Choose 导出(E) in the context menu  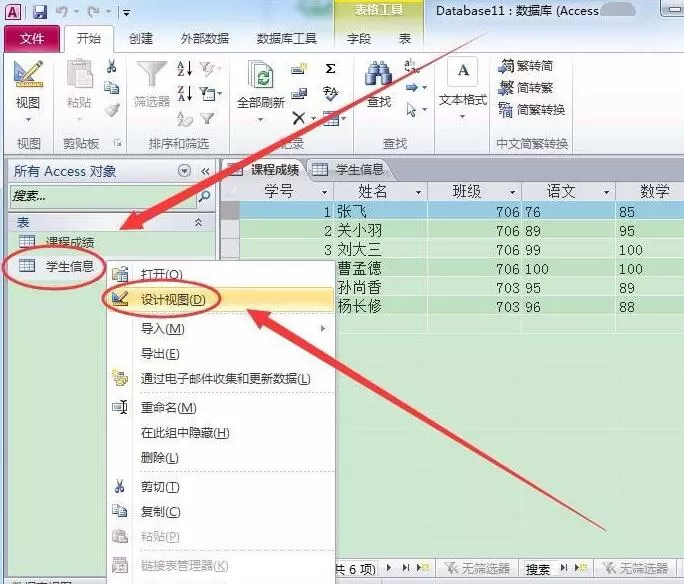click(222, 354)
